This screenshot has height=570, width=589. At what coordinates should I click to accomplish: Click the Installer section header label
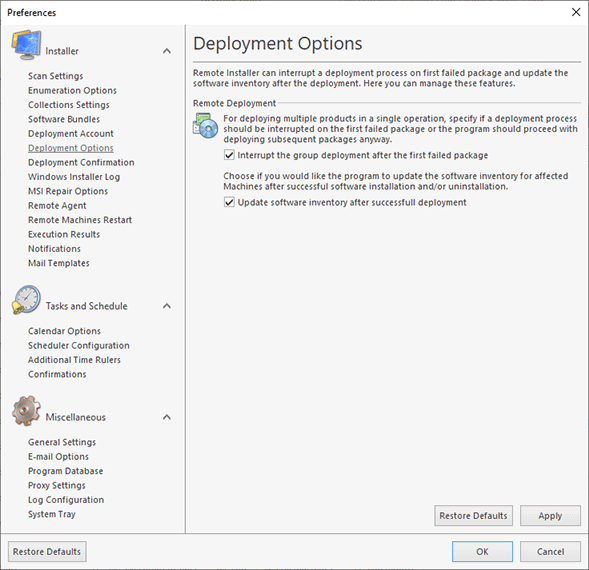tap(62, 51)
